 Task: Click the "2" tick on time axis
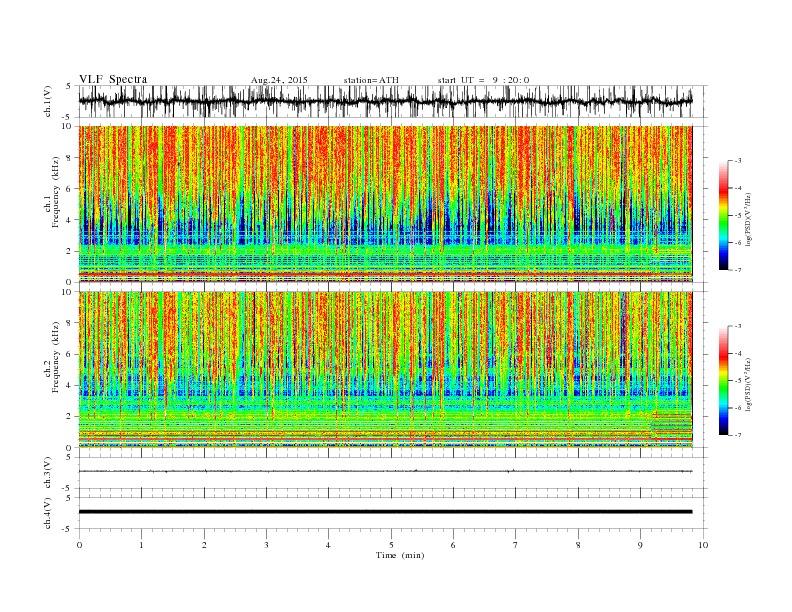[204, 545]
